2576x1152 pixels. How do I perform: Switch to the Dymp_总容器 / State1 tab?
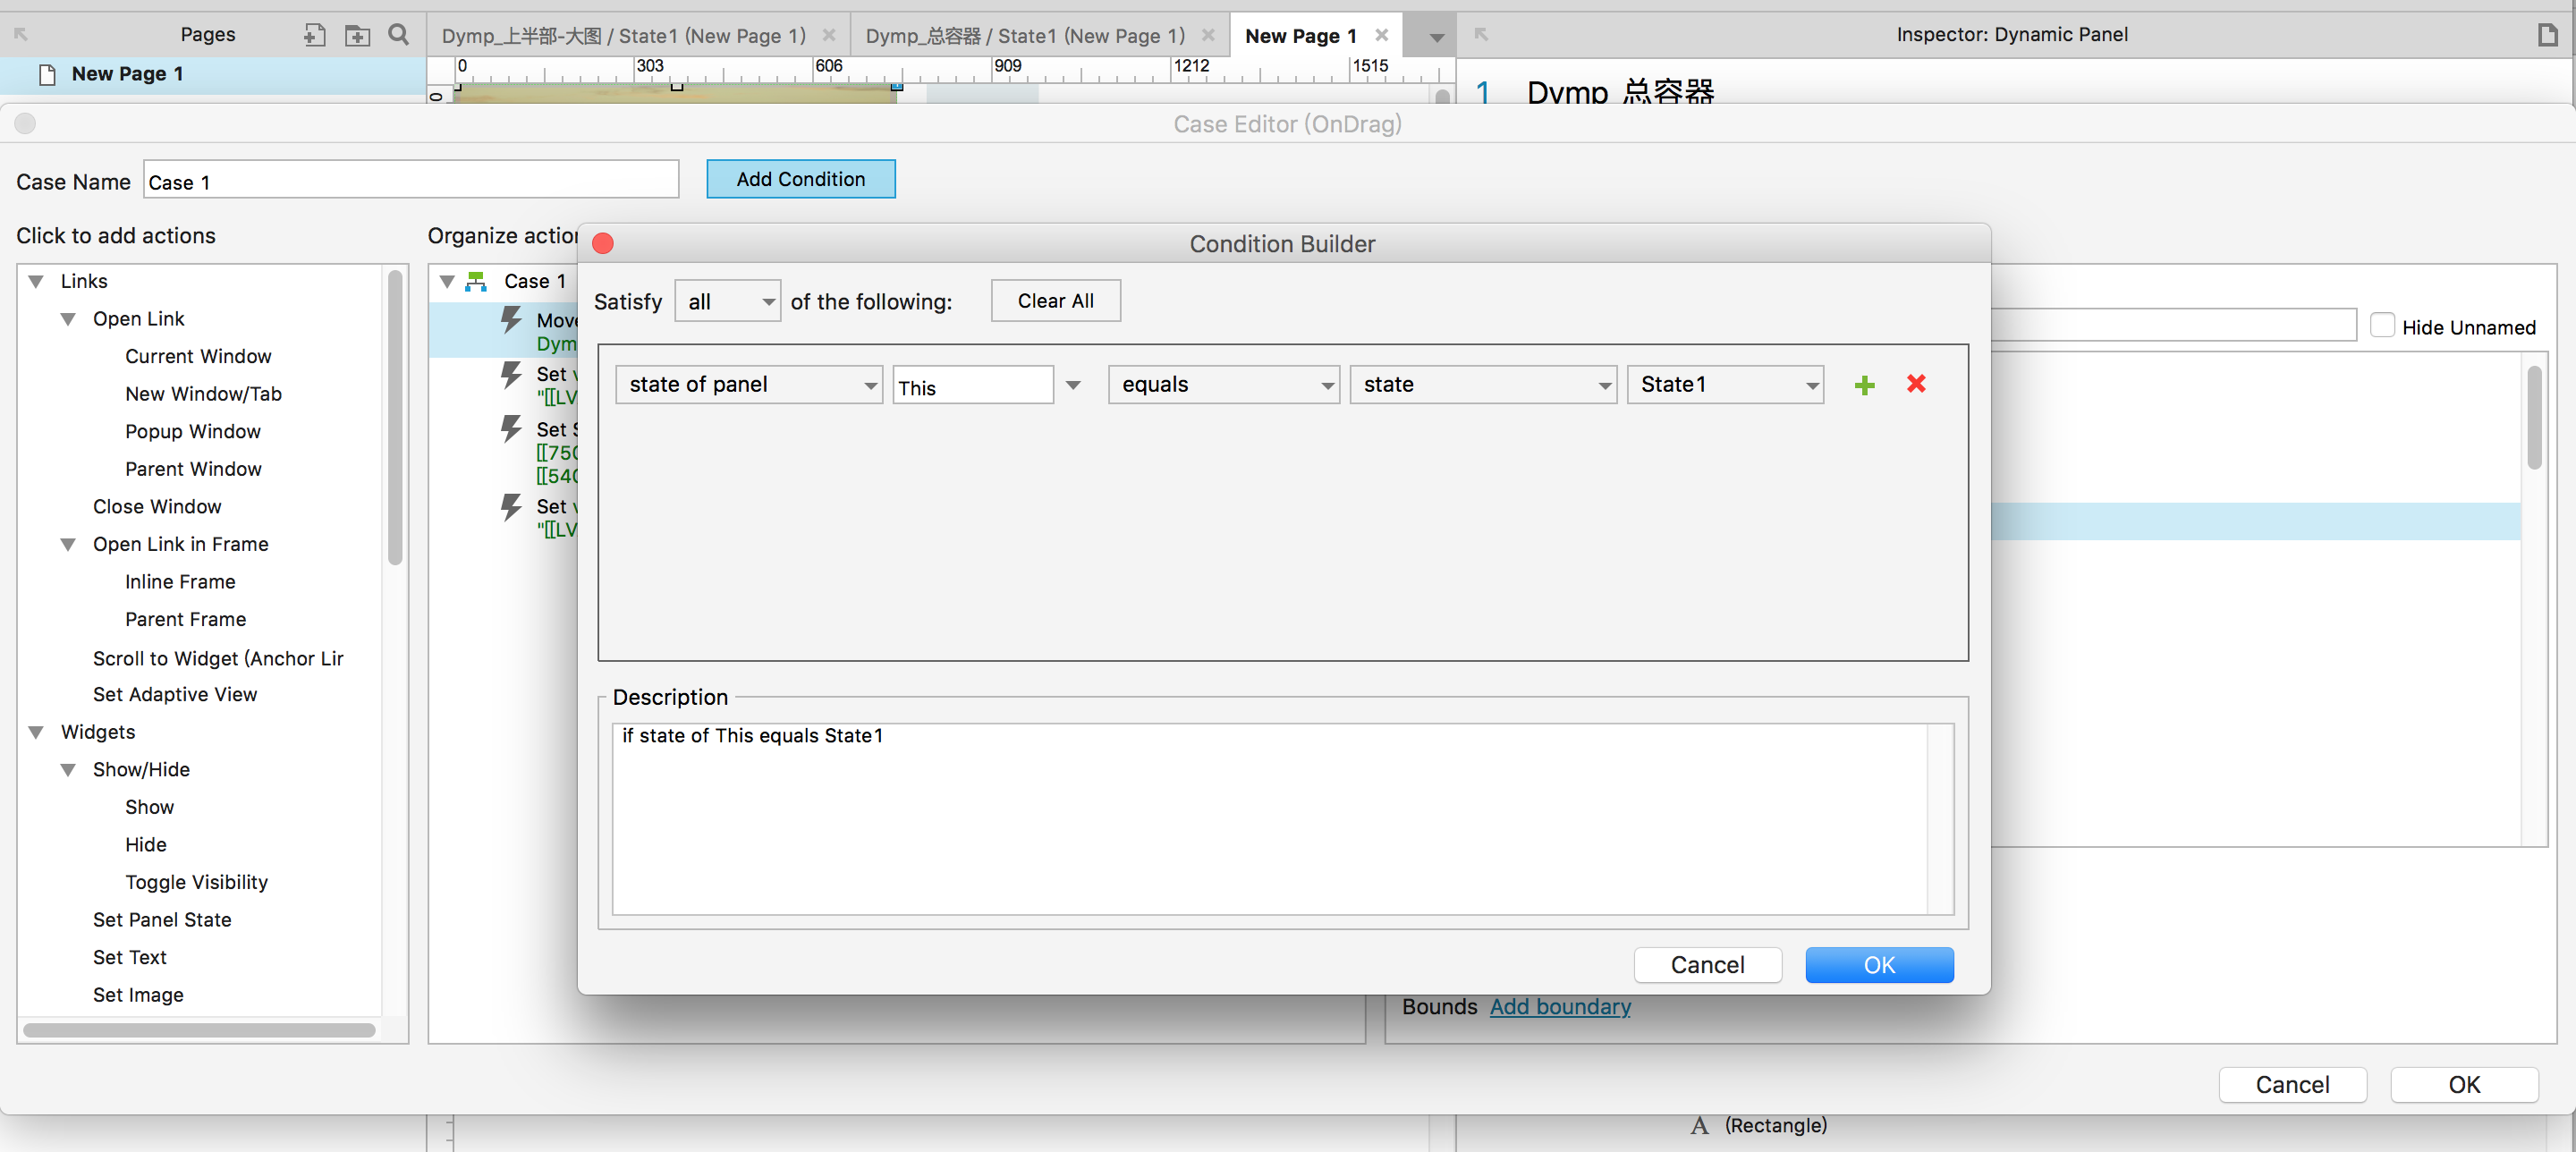tap(1024, 36)
